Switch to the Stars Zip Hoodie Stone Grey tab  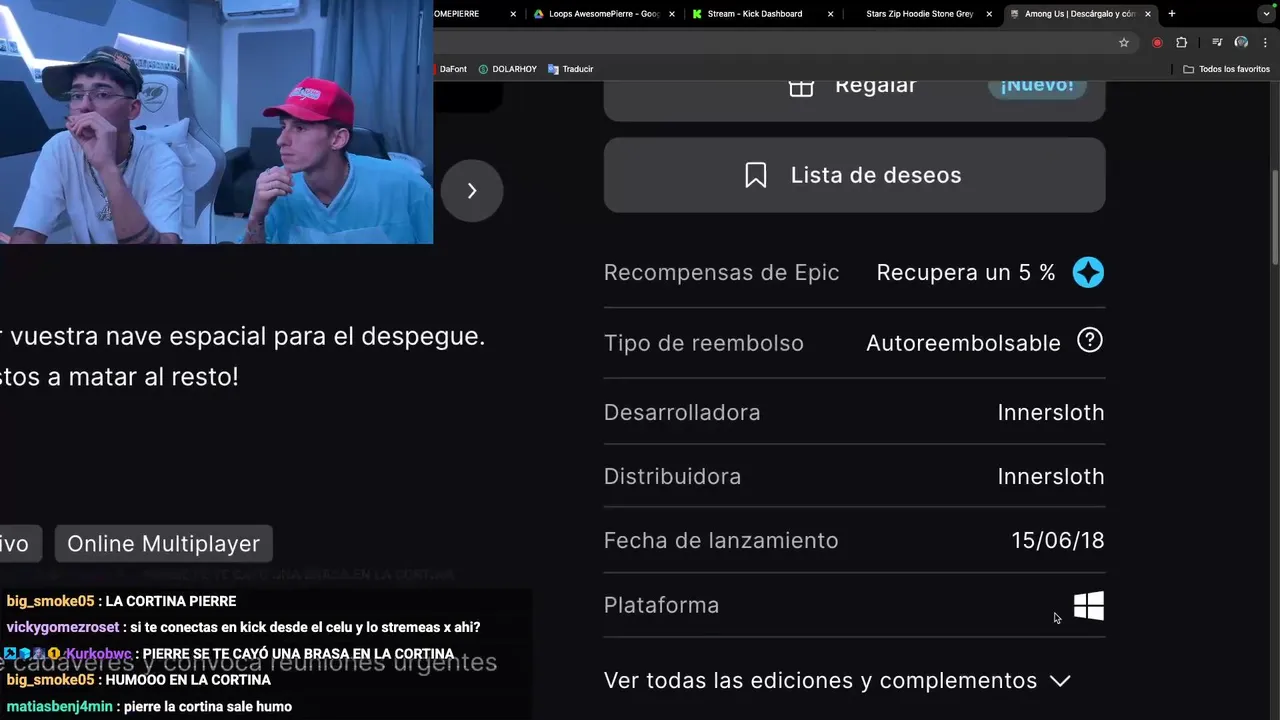pos(920,14)
